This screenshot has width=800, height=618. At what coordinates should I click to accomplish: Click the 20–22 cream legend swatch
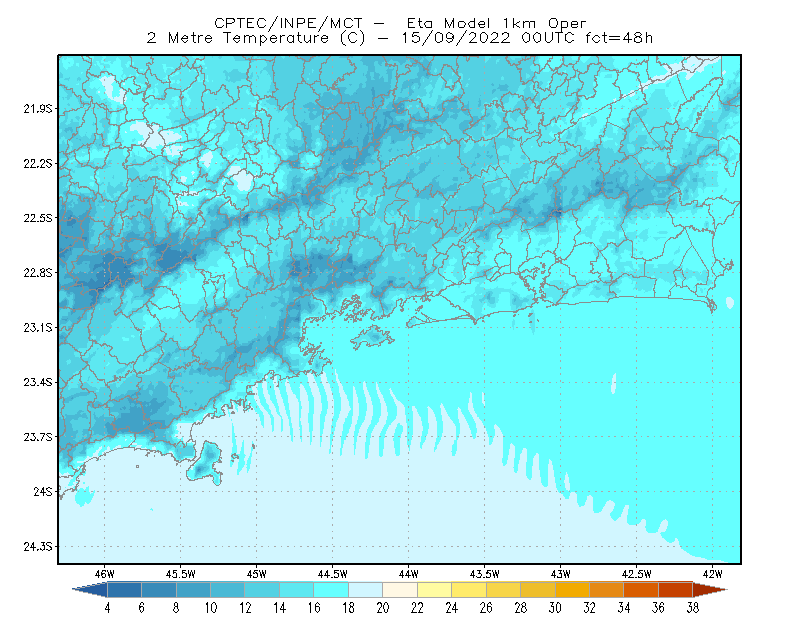(x=400, y=589)
